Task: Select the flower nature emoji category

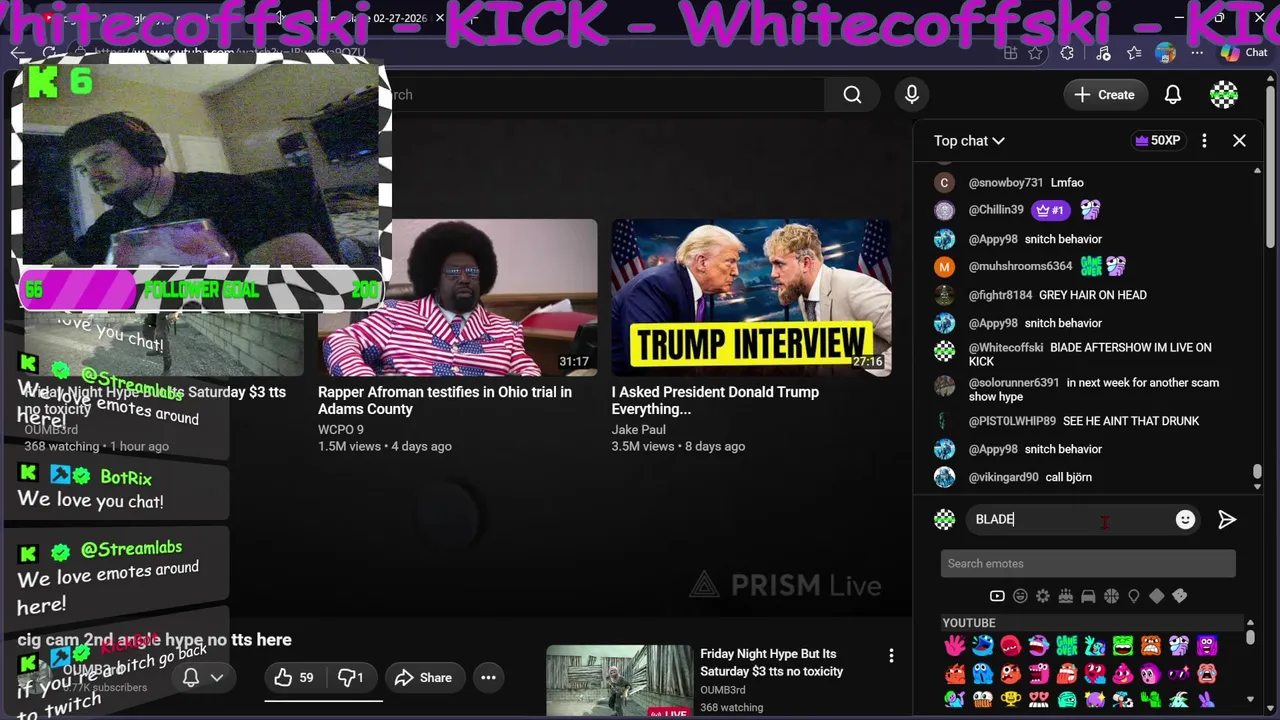Action: click(x=1043, y=596)
